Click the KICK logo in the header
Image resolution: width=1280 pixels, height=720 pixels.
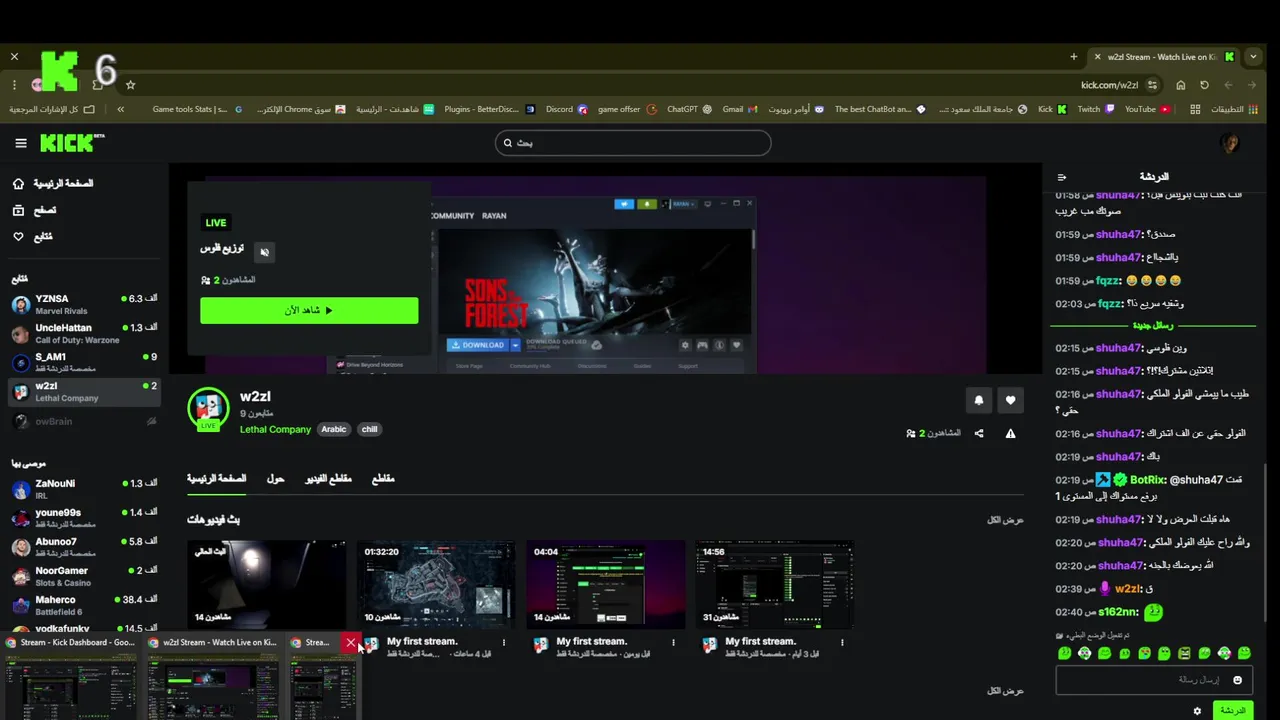(72, 143)
